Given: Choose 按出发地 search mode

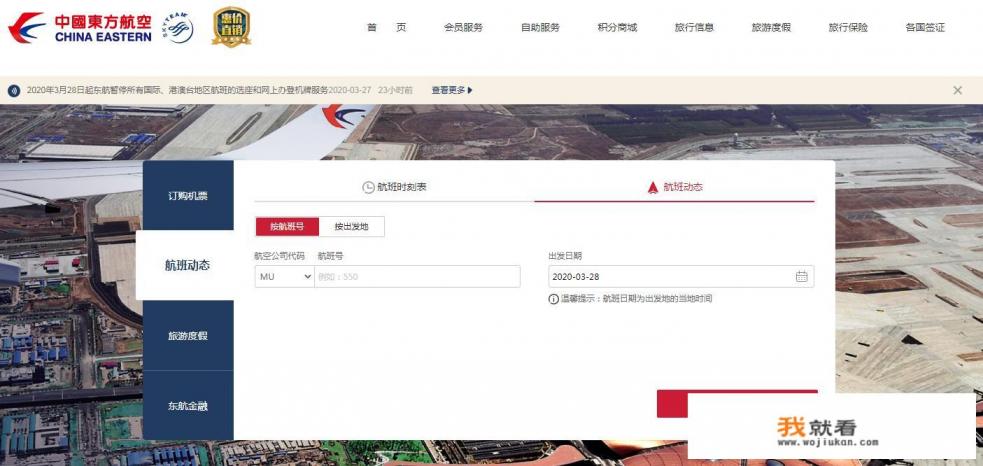Looking at the screenshot, I should point(352,226).
